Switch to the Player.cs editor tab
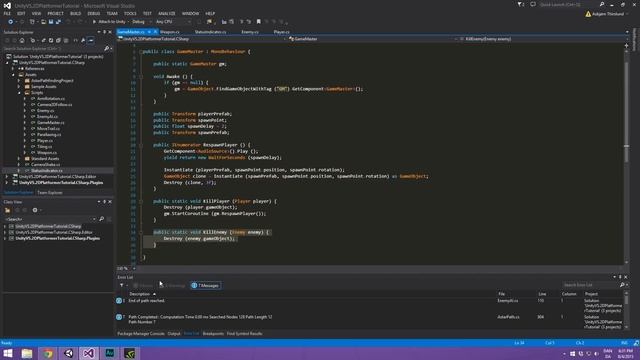The height and width of the screenshot is (360, 640). click(282, 32)
